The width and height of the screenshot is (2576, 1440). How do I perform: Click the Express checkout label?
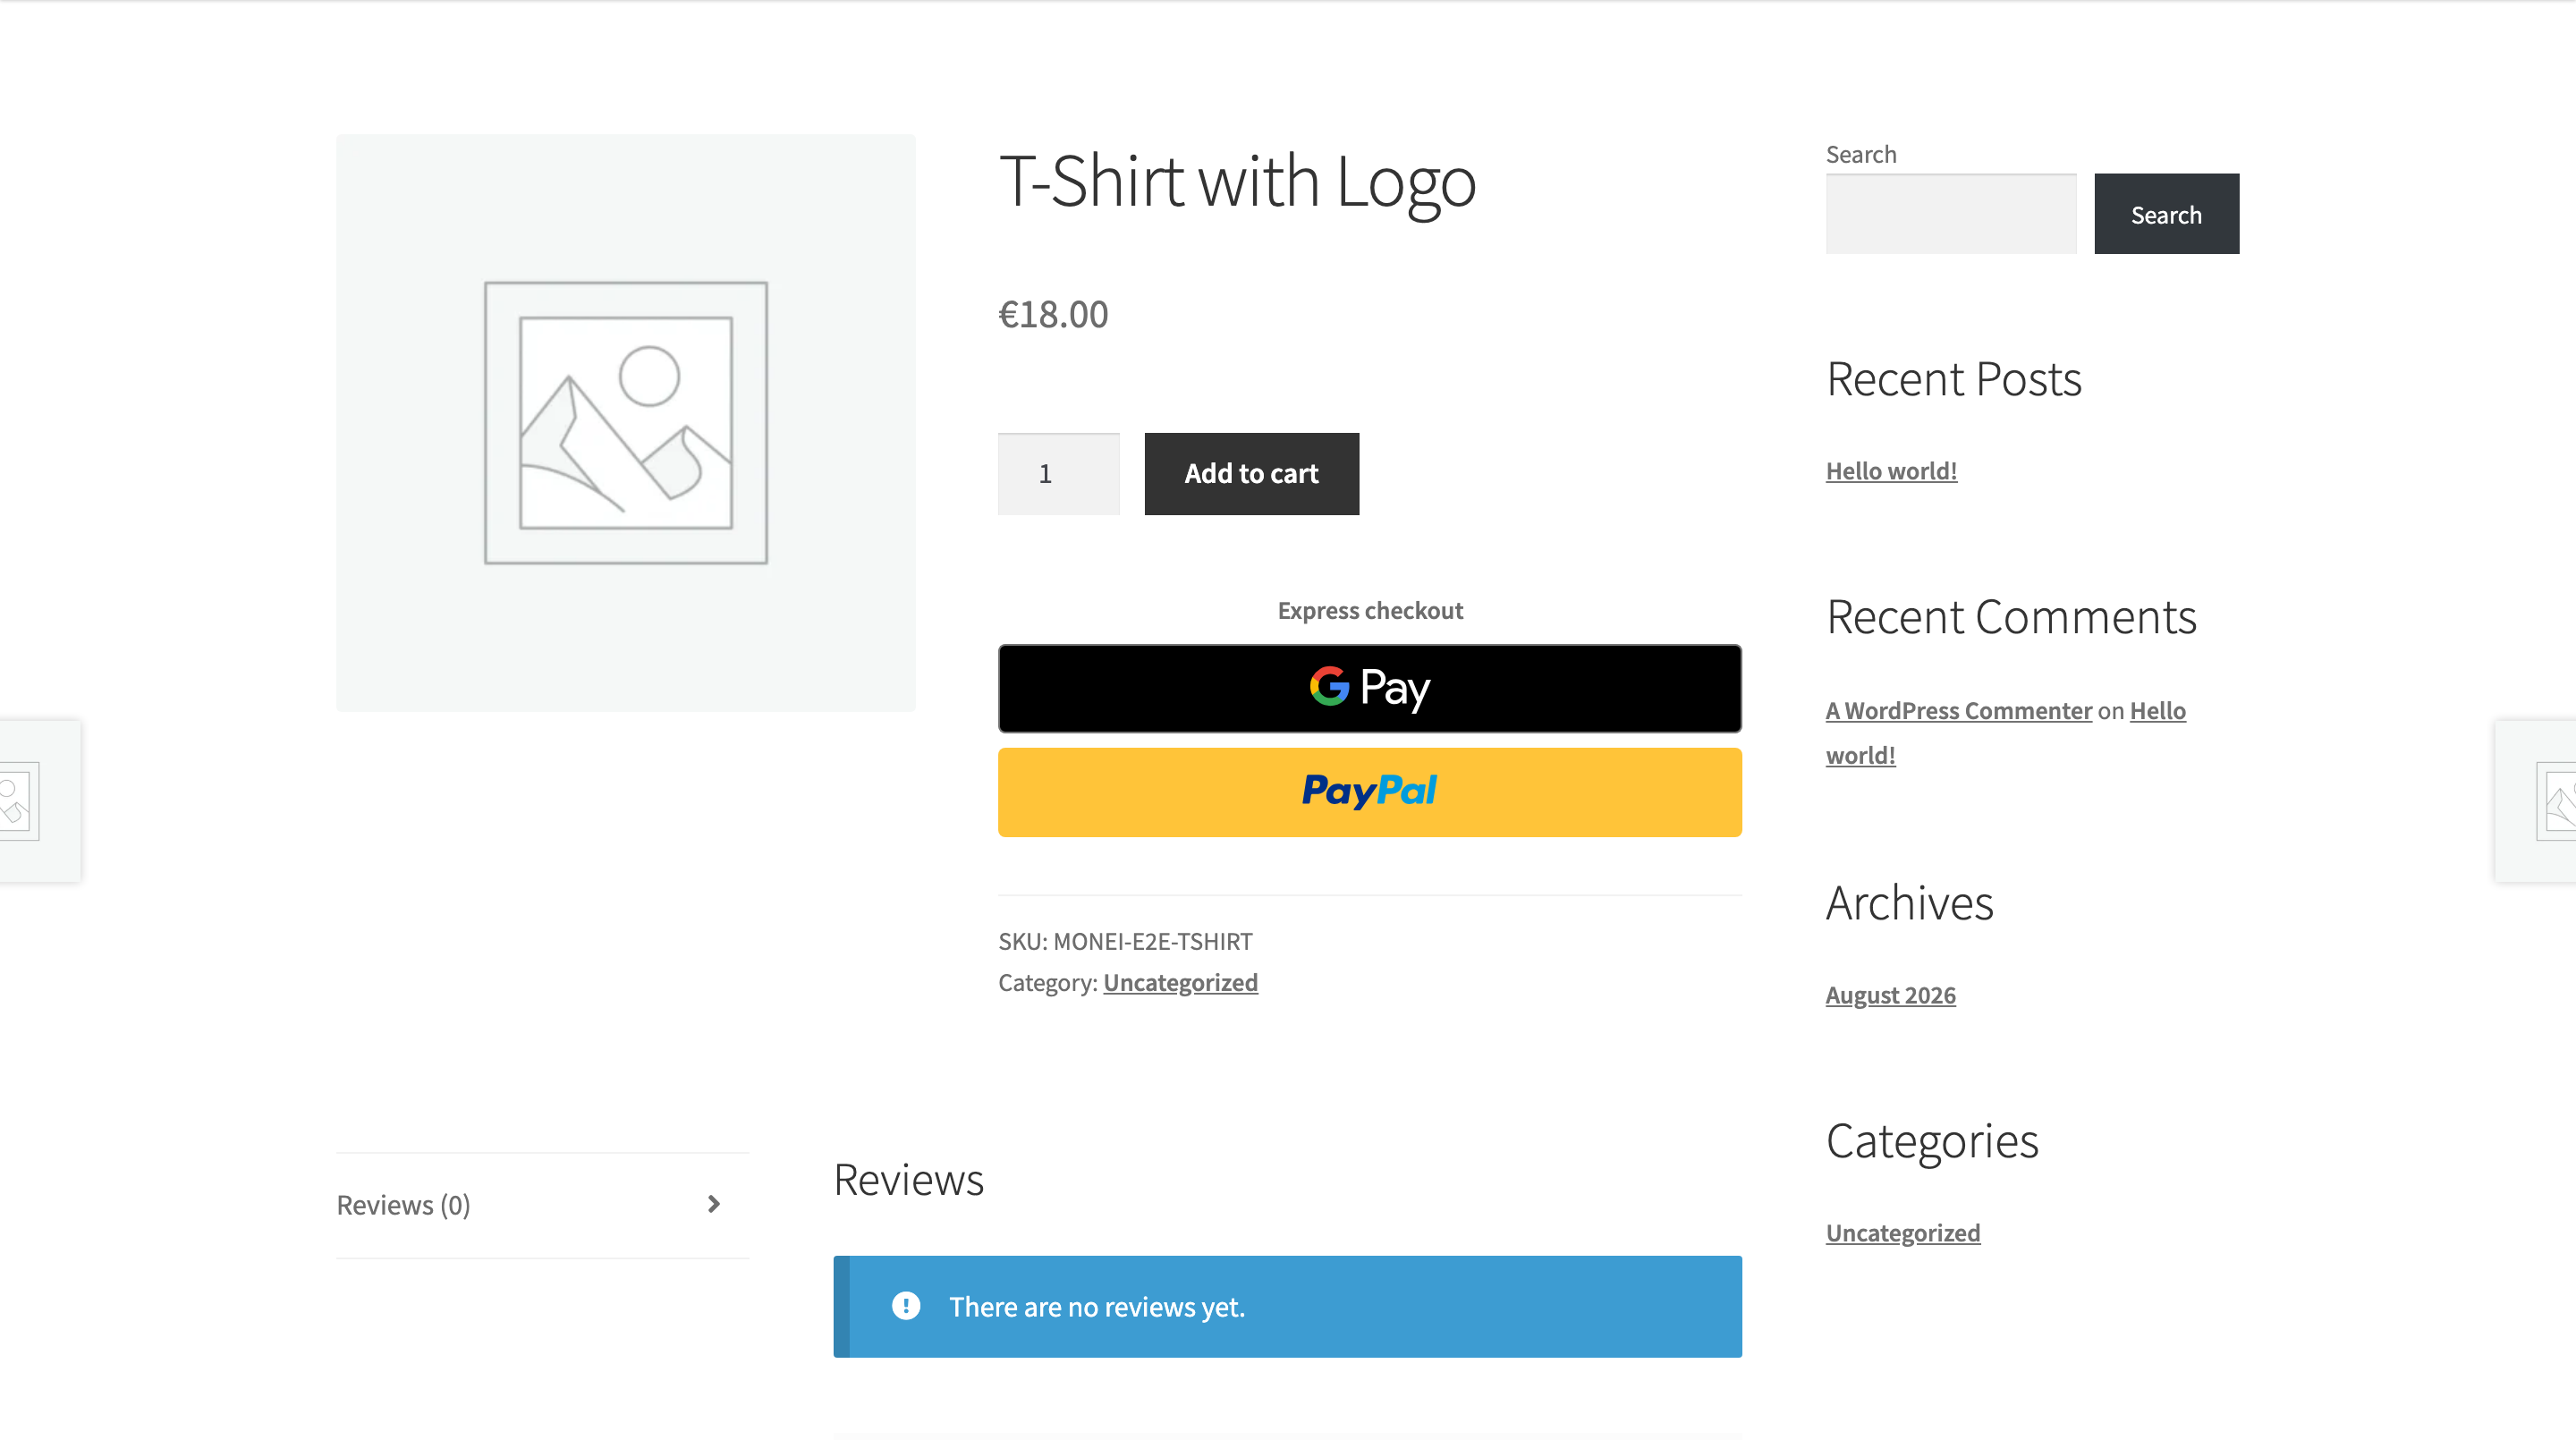pos(1370,610)
